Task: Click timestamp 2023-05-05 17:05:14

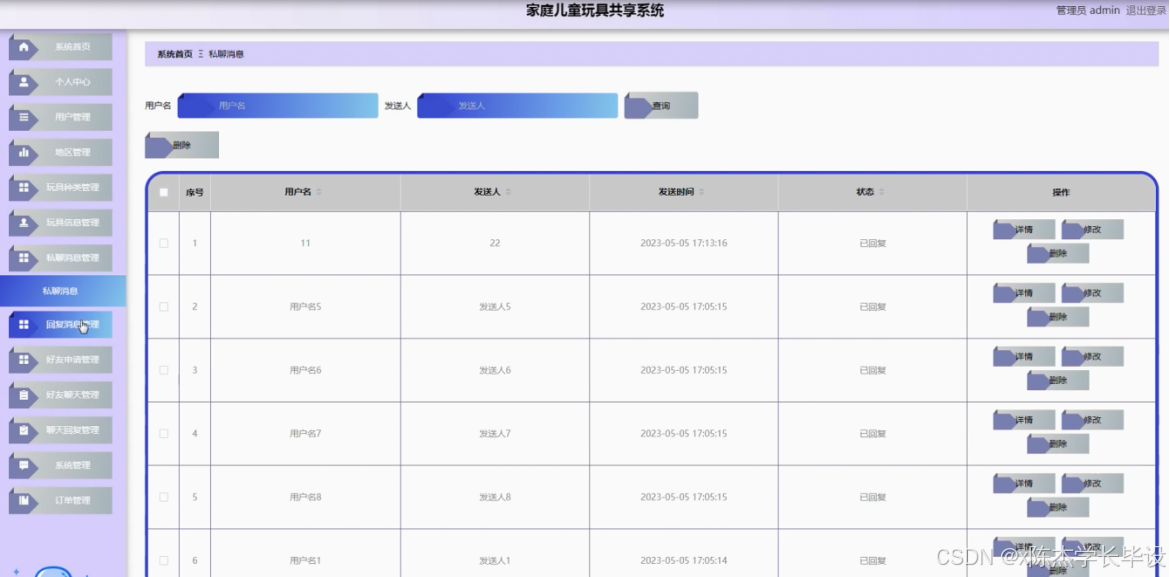Action: (683, 561)
